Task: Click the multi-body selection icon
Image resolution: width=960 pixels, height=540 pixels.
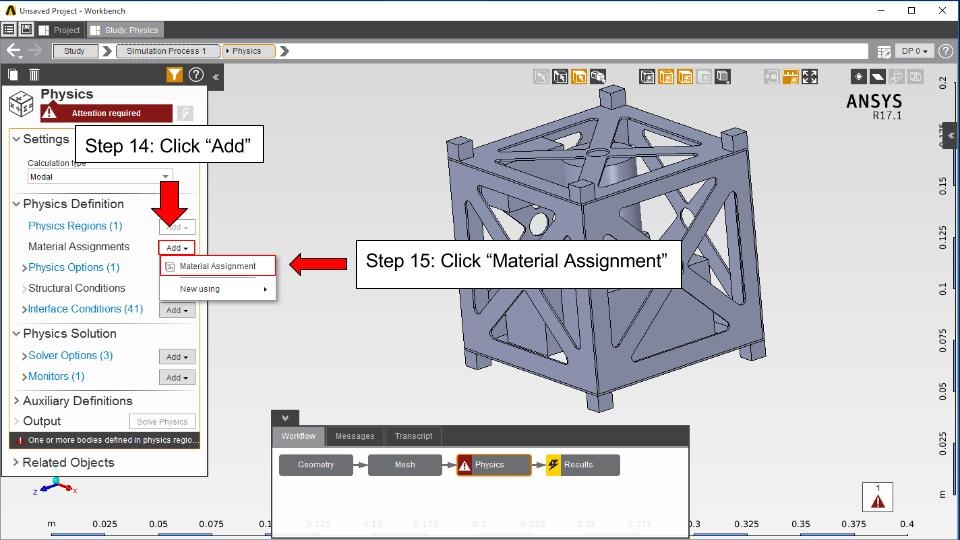Action: click(598, 77)
